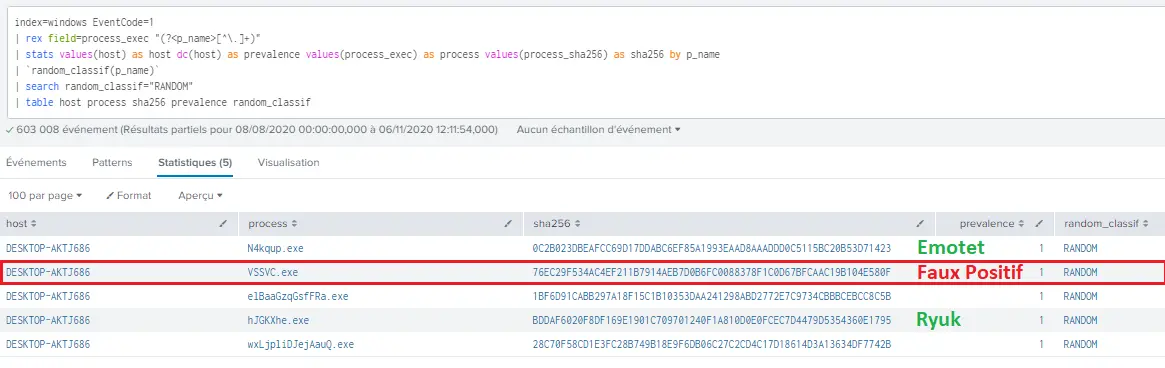This screenshot has width=1165, height=368.
Task: Sort by the host column arrows
Action: click(x=33, y=224)
